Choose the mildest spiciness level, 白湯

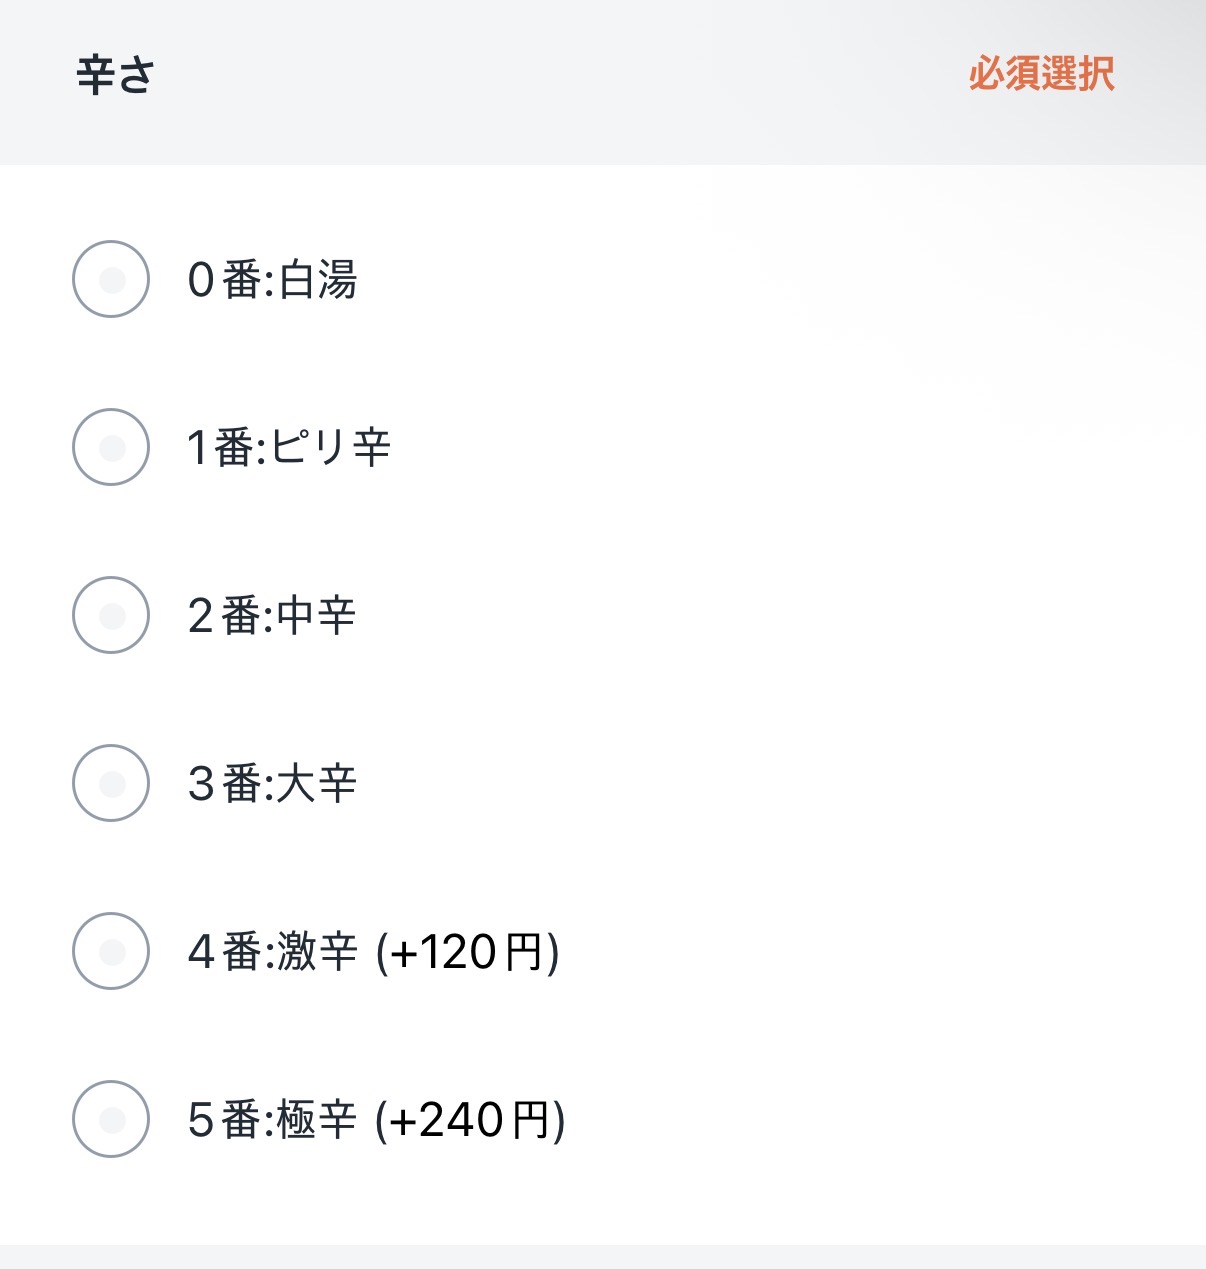[111, 279]
